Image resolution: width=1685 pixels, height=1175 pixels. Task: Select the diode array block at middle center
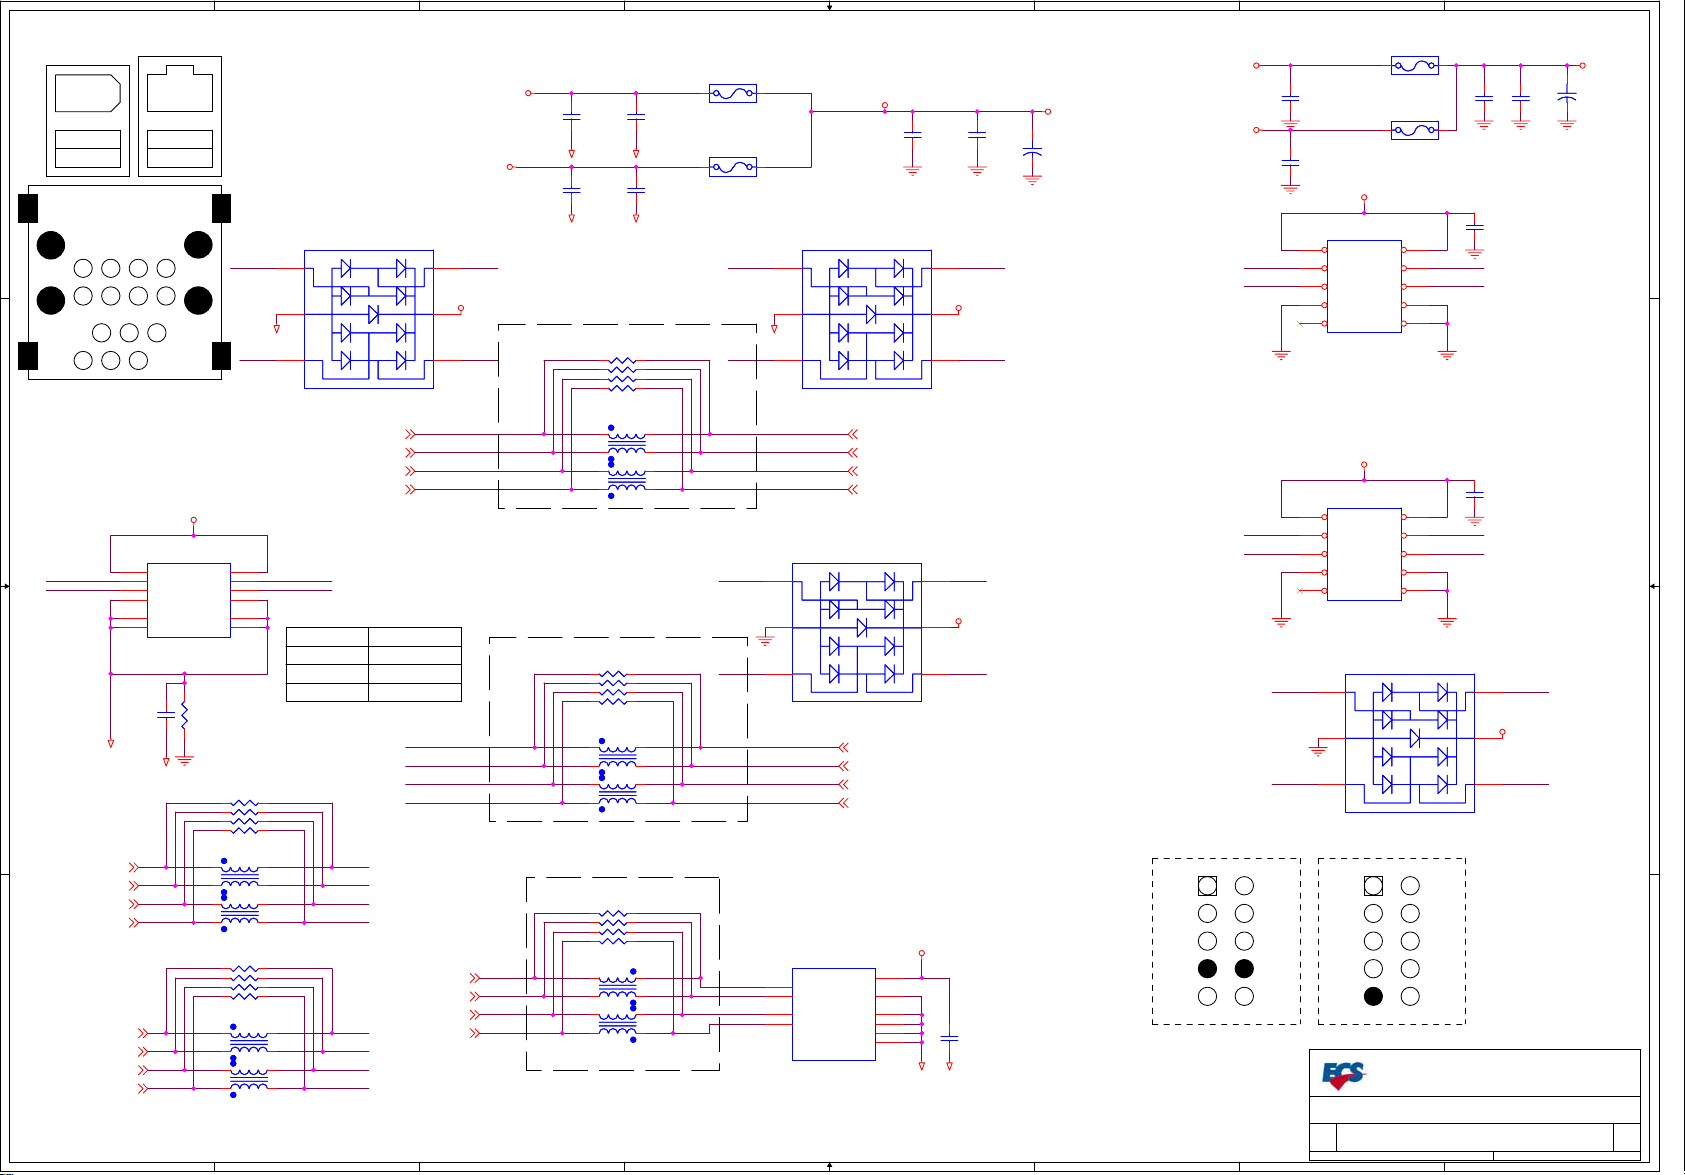(x=857, y=632)
